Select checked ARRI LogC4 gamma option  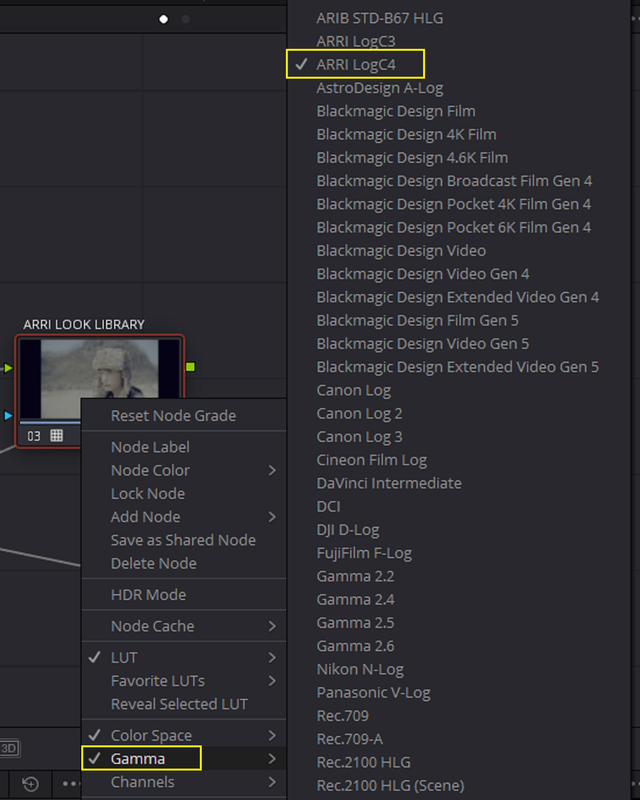356,65
